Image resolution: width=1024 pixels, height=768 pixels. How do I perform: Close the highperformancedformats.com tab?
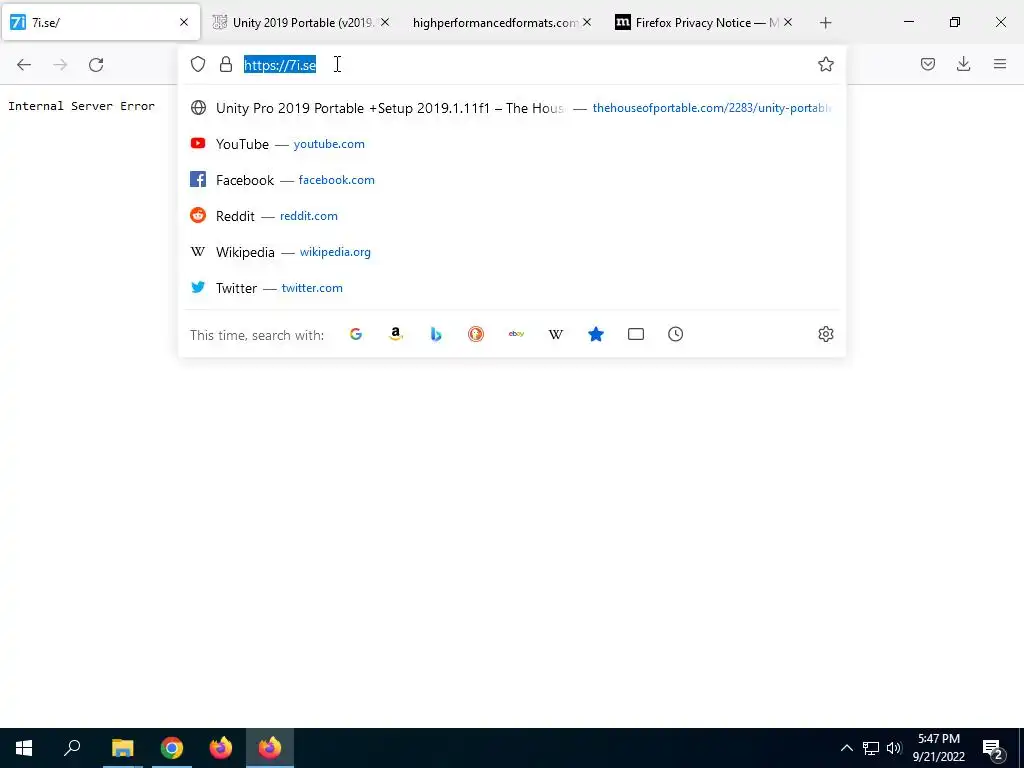click(586, 22)
